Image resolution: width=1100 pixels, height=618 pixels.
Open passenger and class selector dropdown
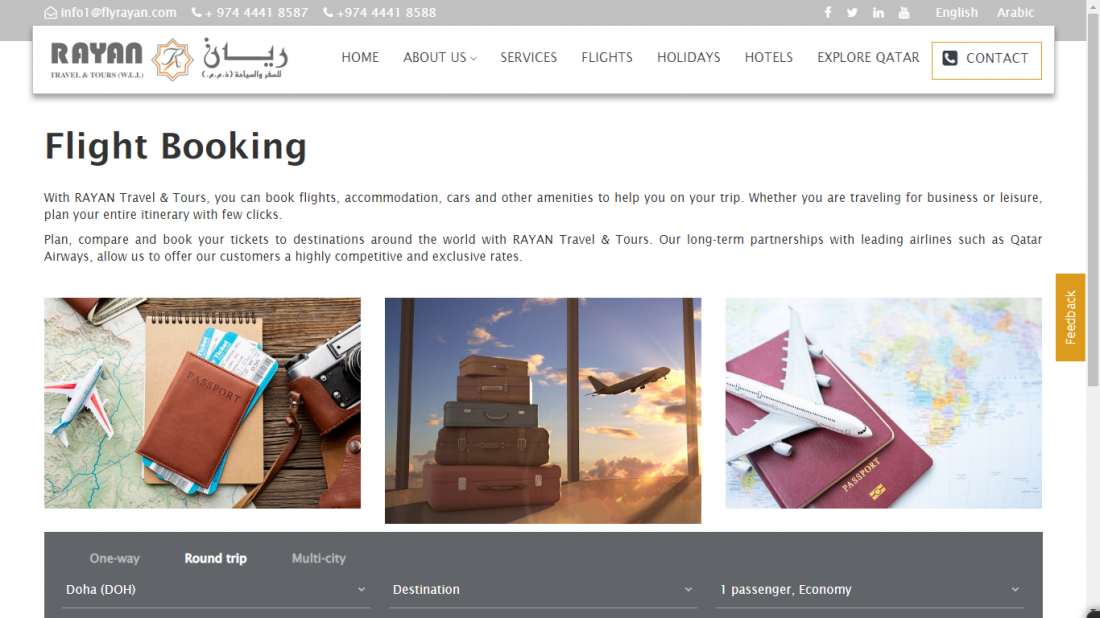click(869, 590)
